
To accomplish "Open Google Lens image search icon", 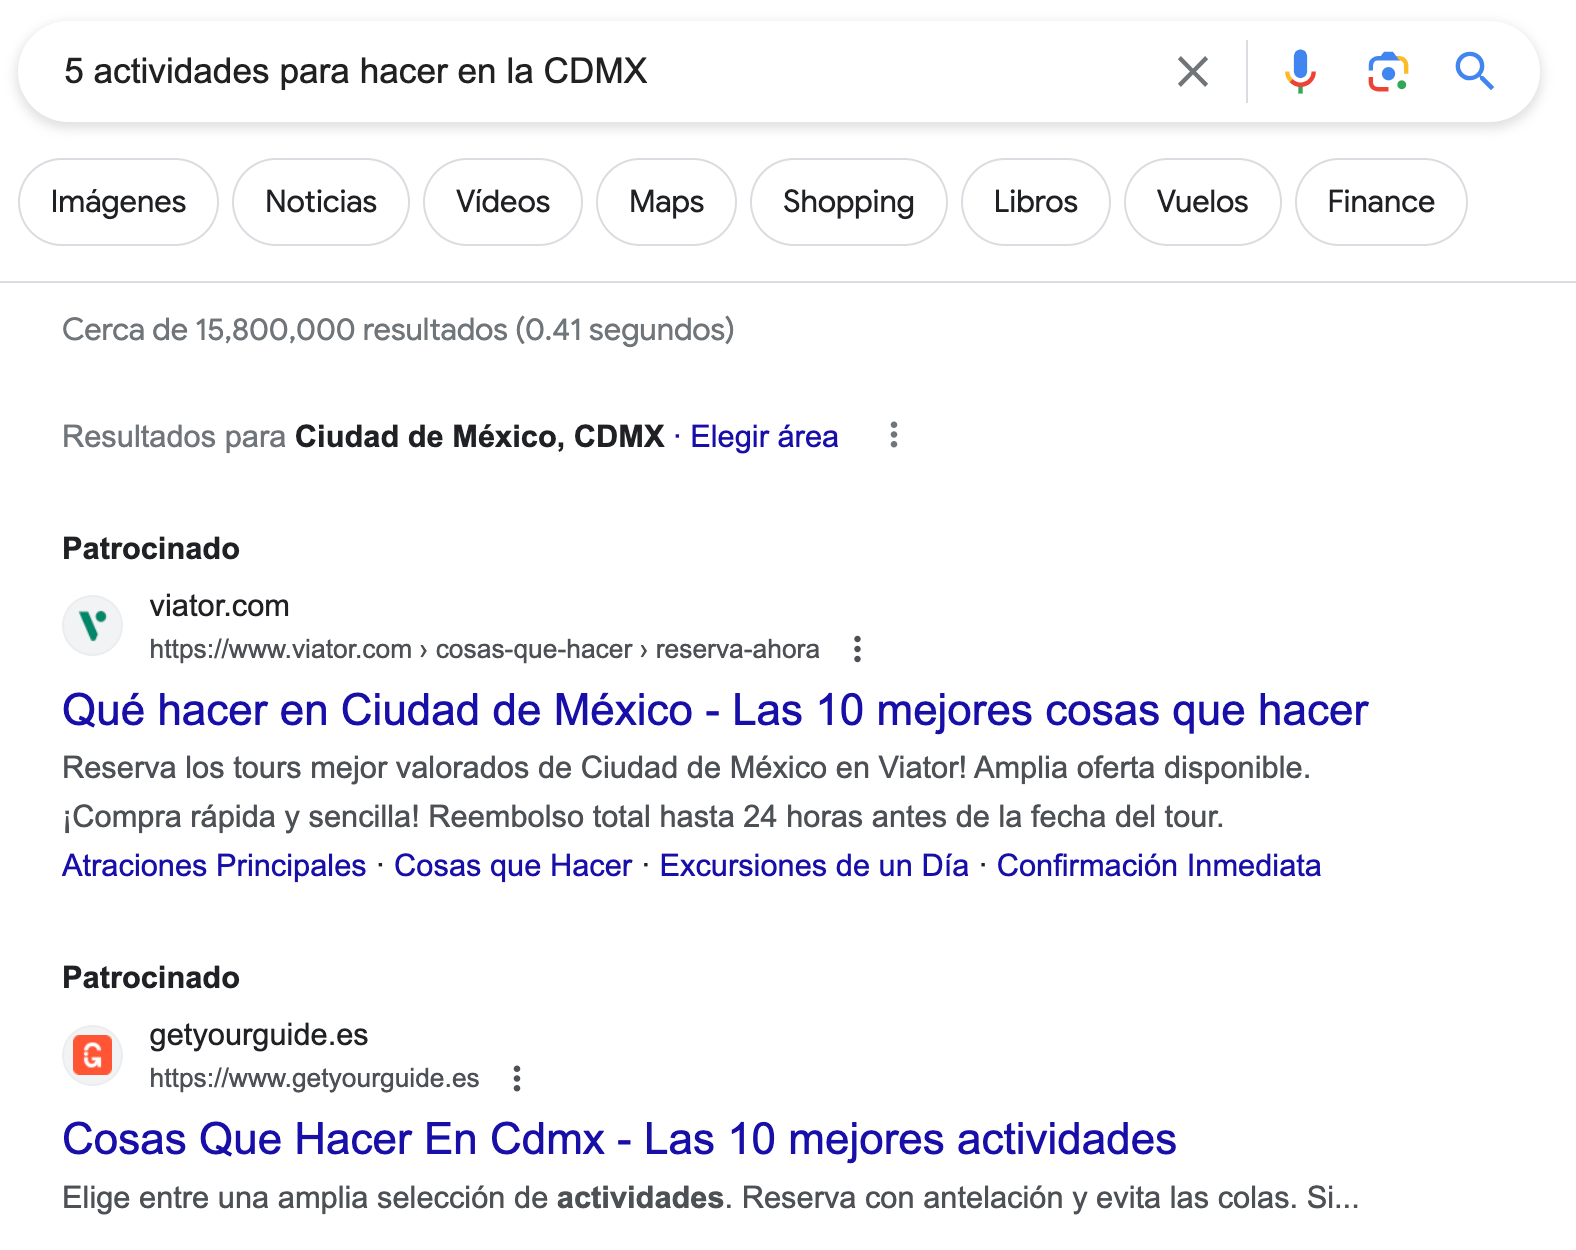I will tap(1388, 72).
